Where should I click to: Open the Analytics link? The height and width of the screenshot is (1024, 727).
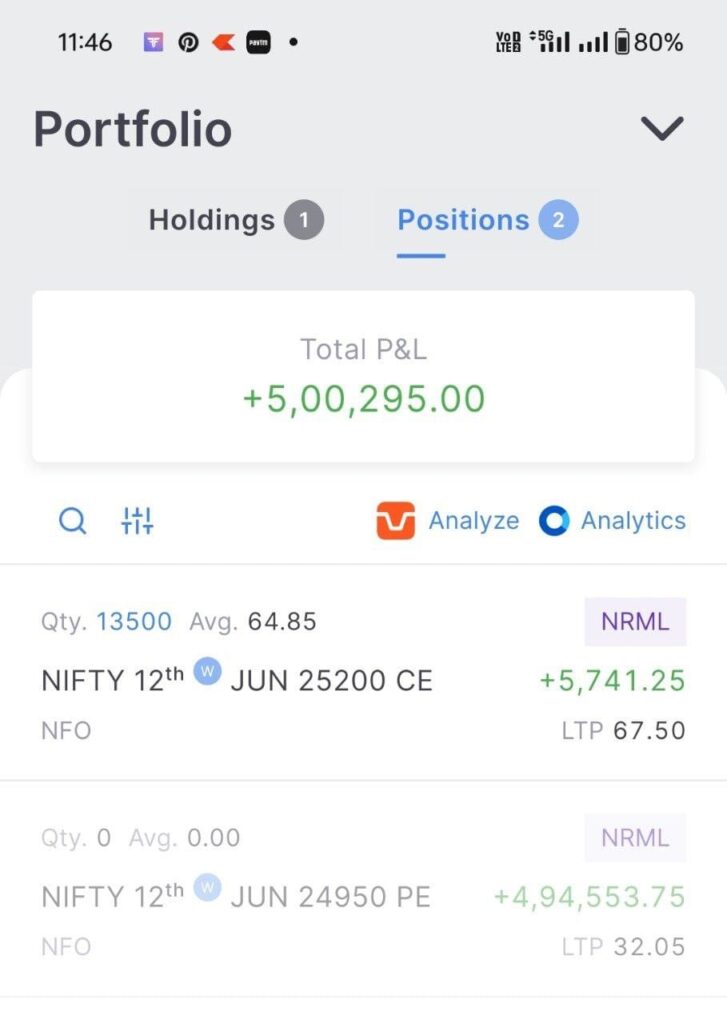(x=633, y=521)
